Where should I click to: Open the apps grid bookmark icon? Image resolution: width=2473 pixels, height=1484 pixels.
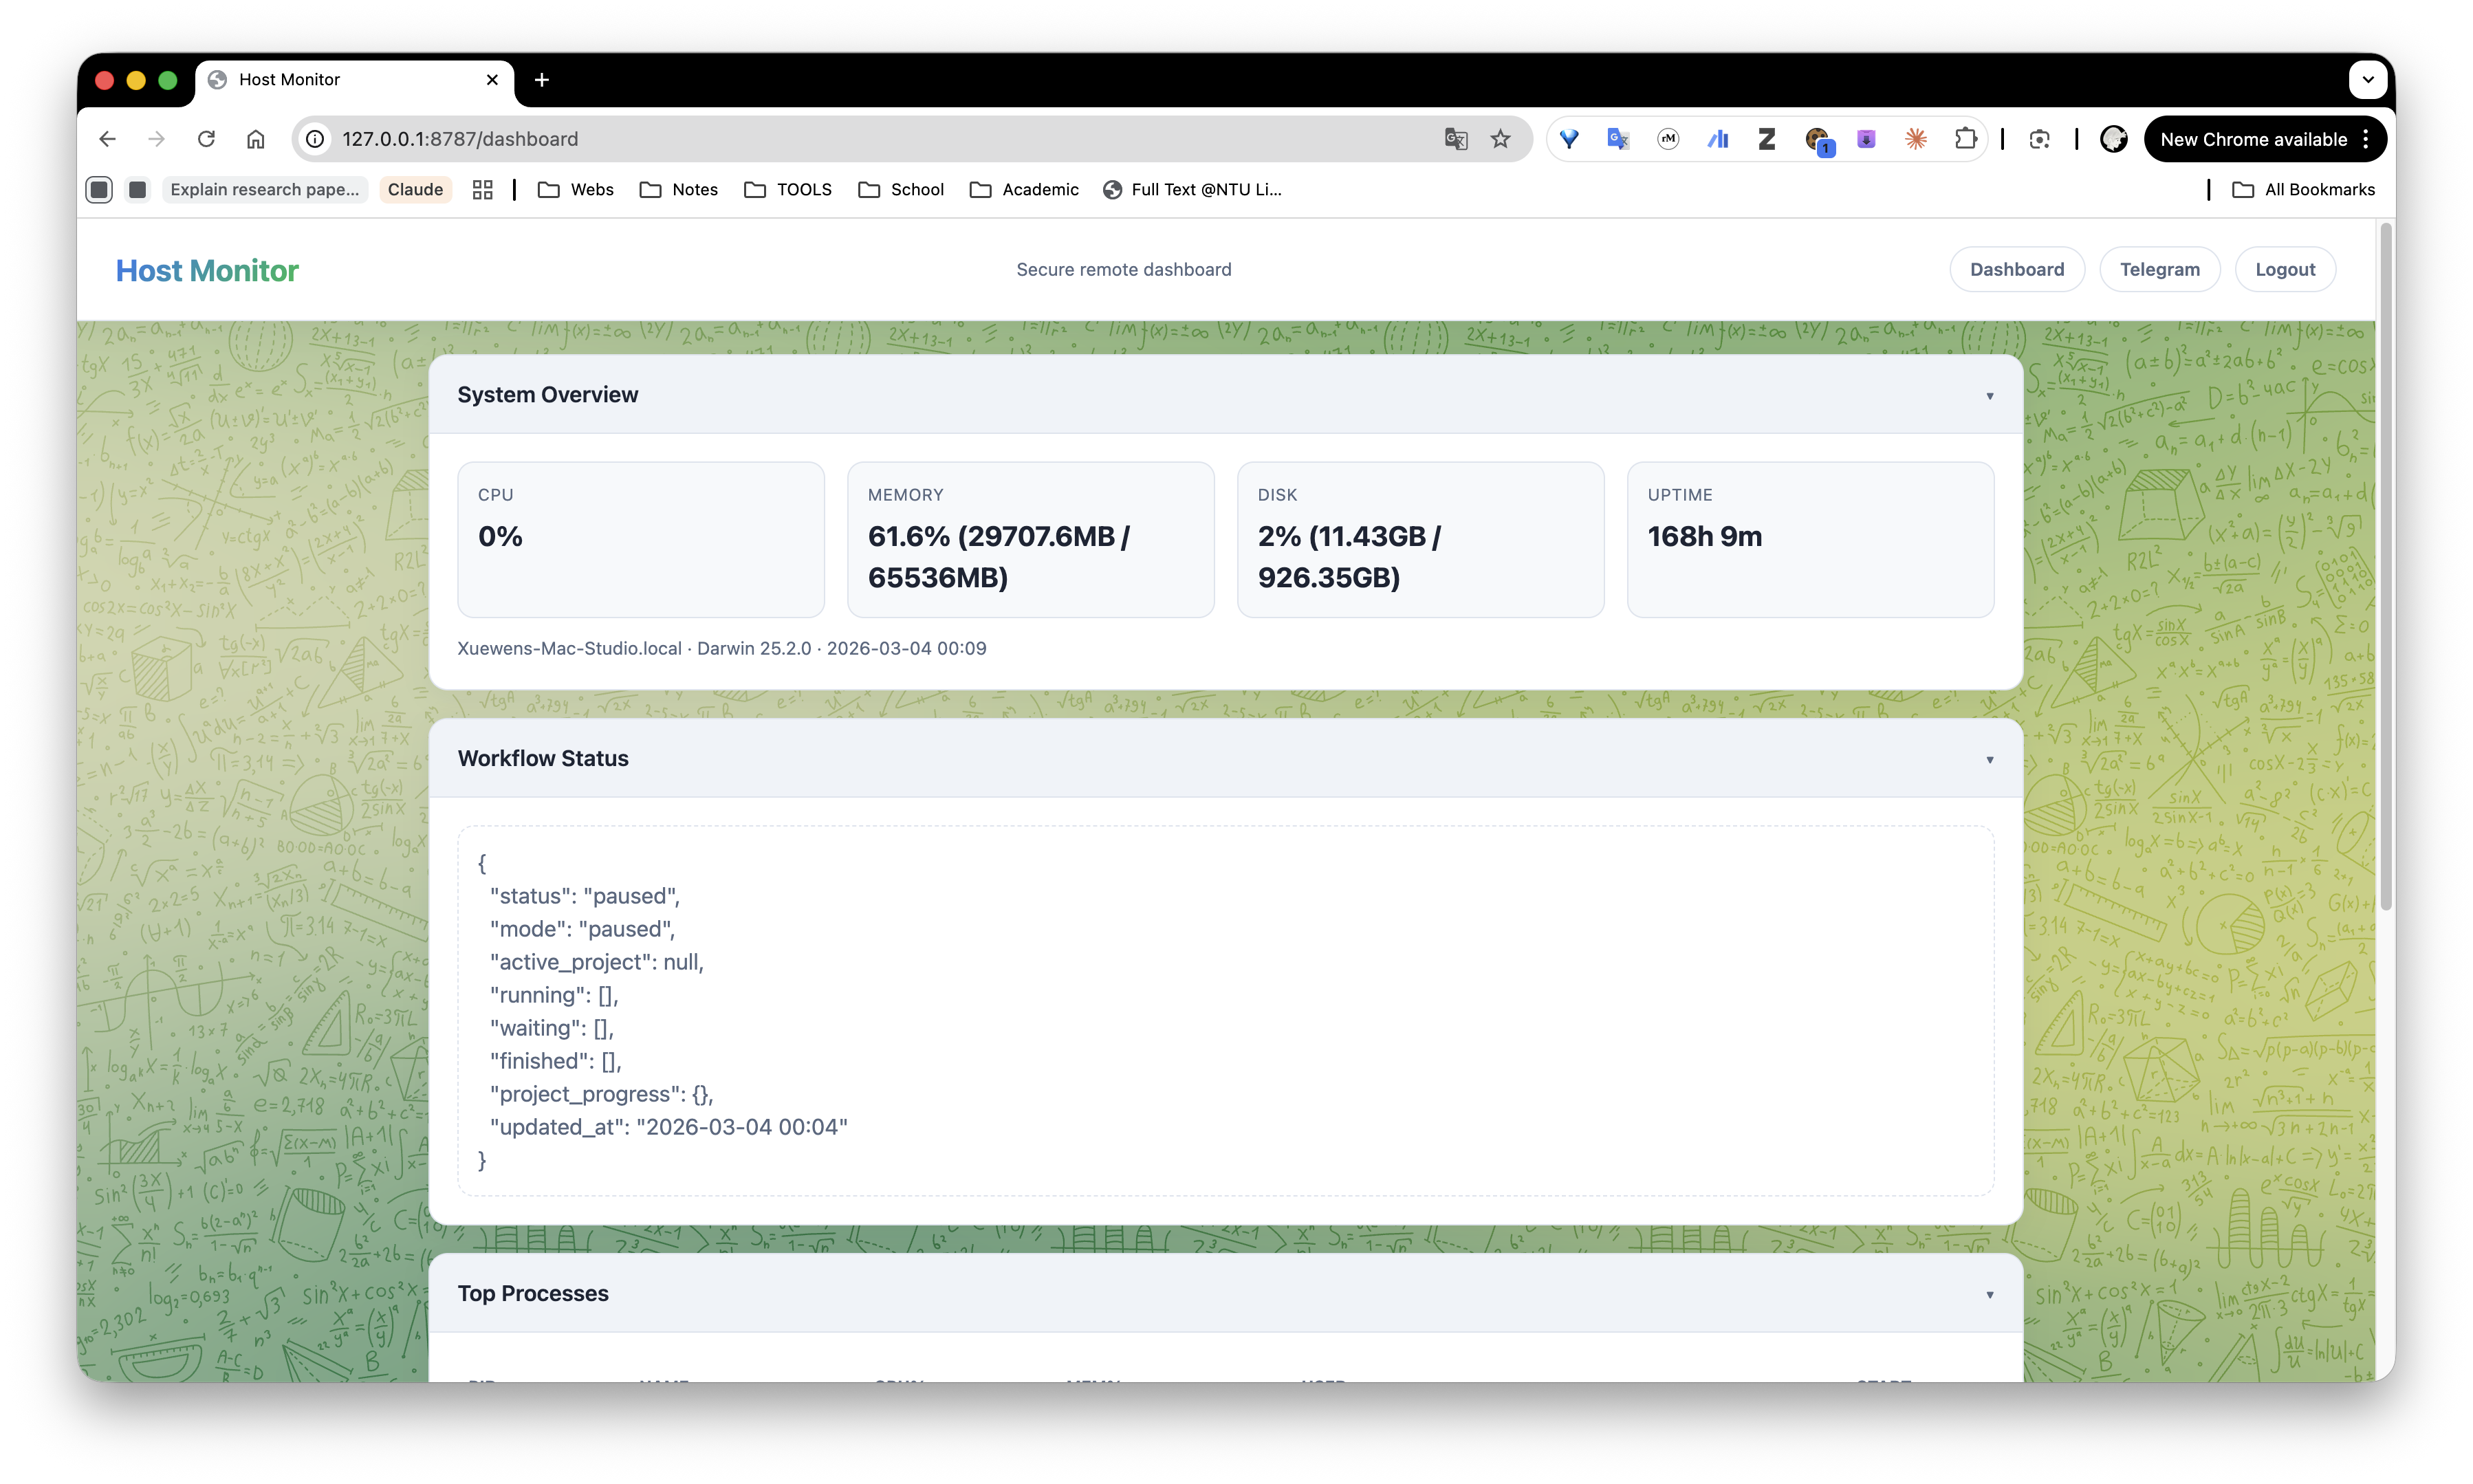point(483,190)
